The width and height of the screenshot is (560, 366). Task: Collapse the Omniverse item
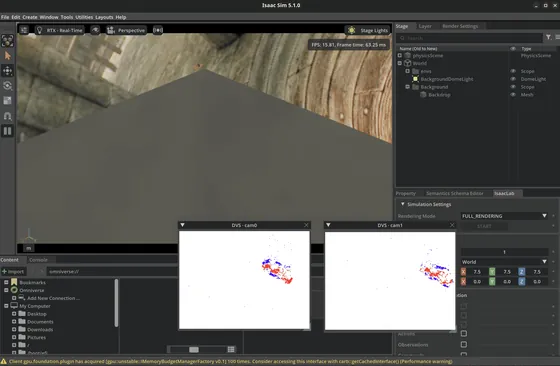point(6,290)
